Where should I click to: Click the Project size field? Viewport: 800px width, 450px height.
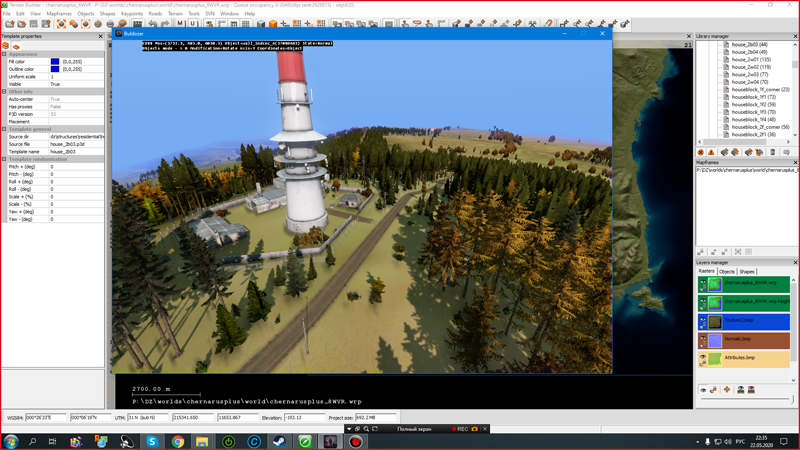click(x=376, y=417)
